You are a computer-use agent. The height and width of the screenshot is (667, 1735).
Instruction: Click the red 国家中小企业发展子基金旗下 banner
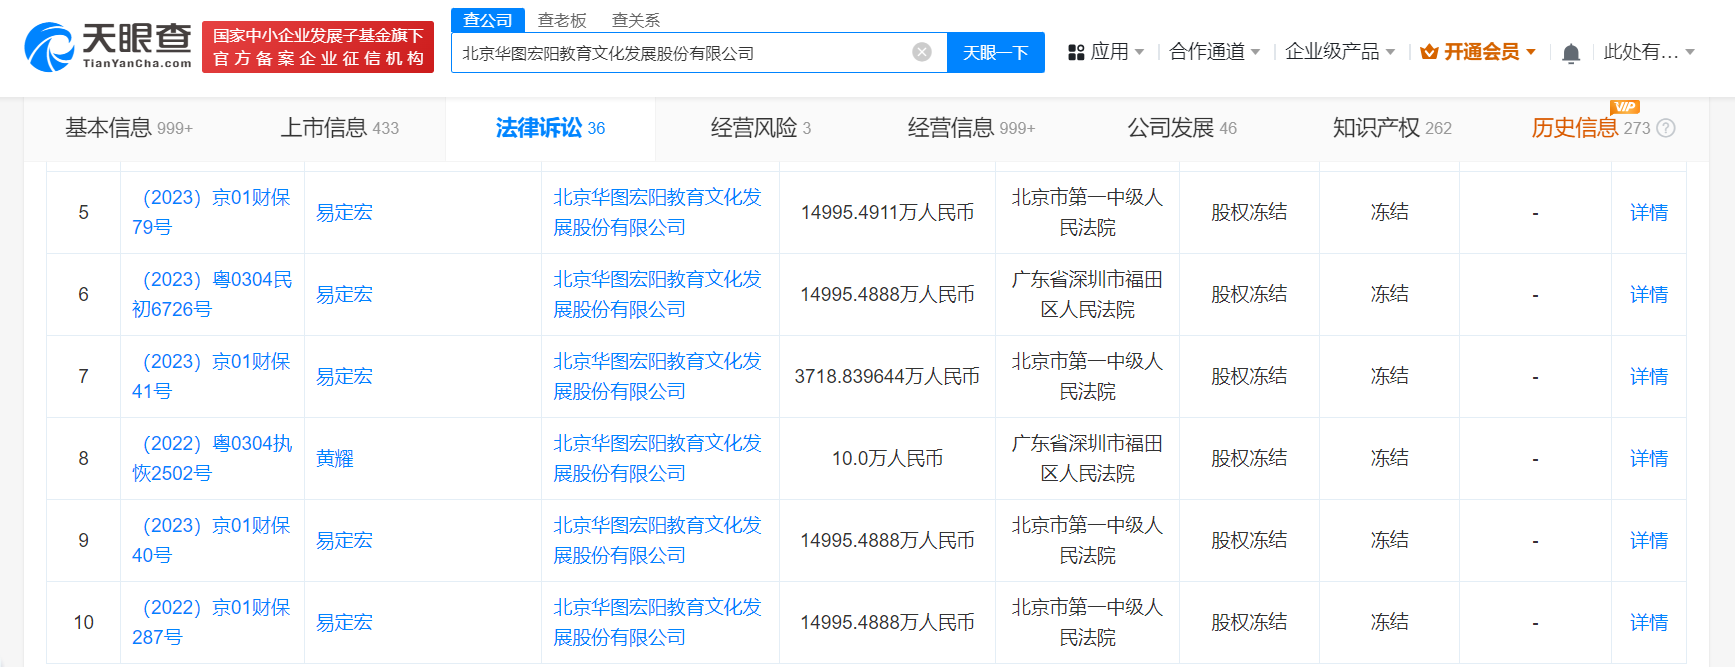click(318, 47)
